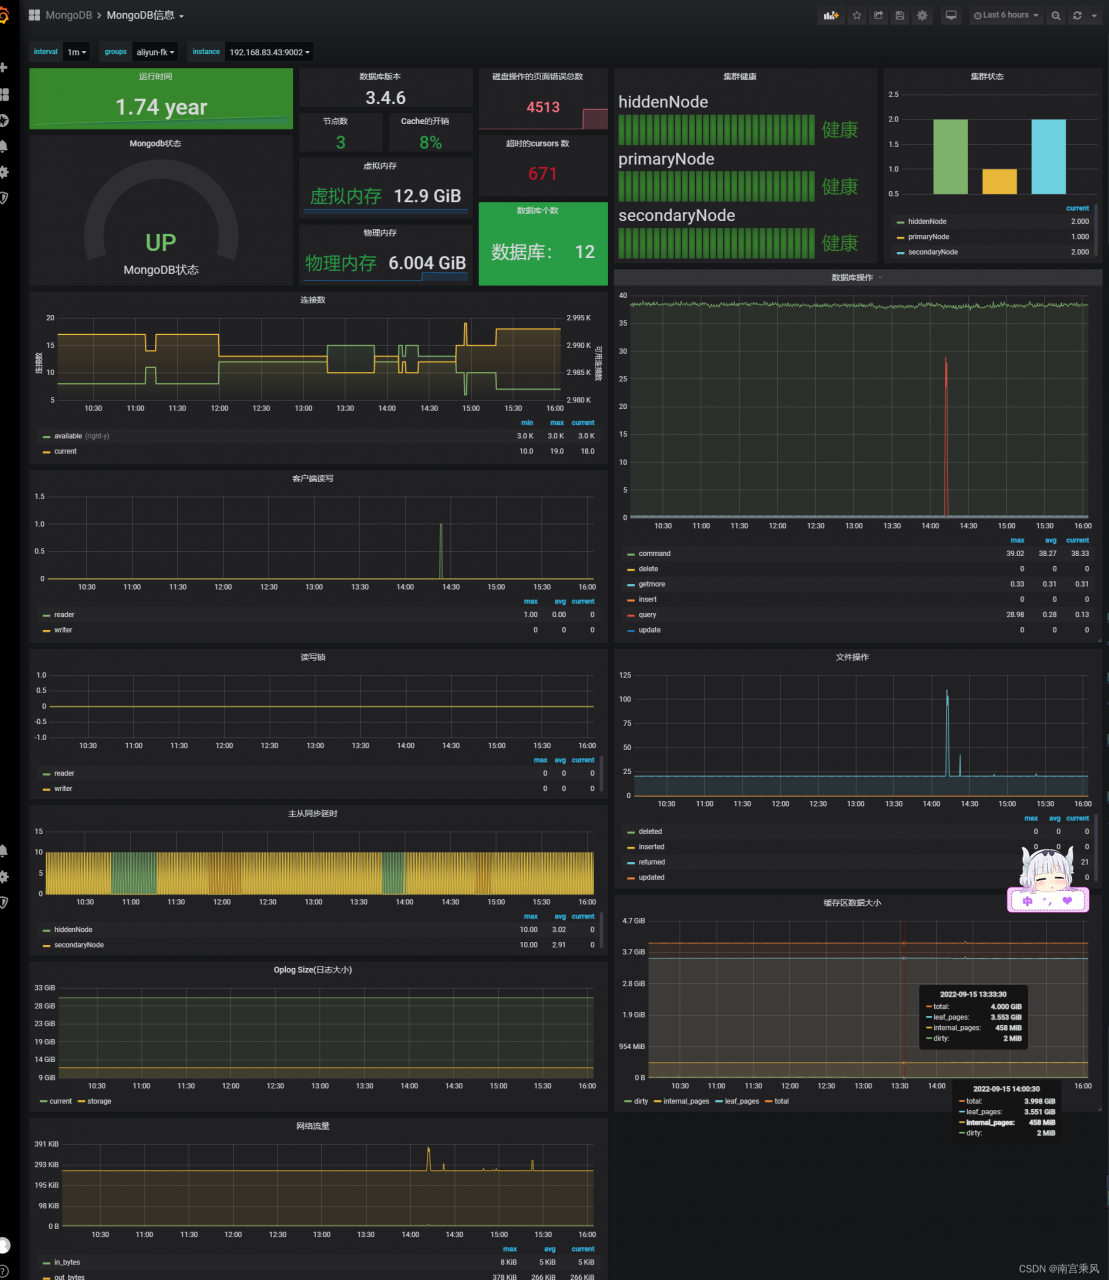Open the MongoDB信息 dashboard picker dropdown
Screen dimensions: 1109x1280
click(145, 16)
